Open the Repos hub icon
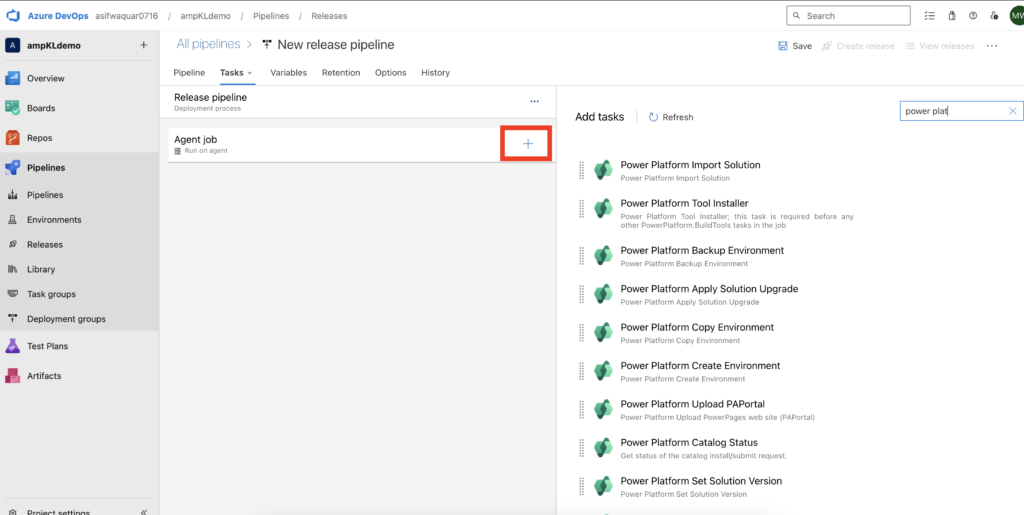The height and width of the screenshot is (515, 1024). [x=12, y=138]
